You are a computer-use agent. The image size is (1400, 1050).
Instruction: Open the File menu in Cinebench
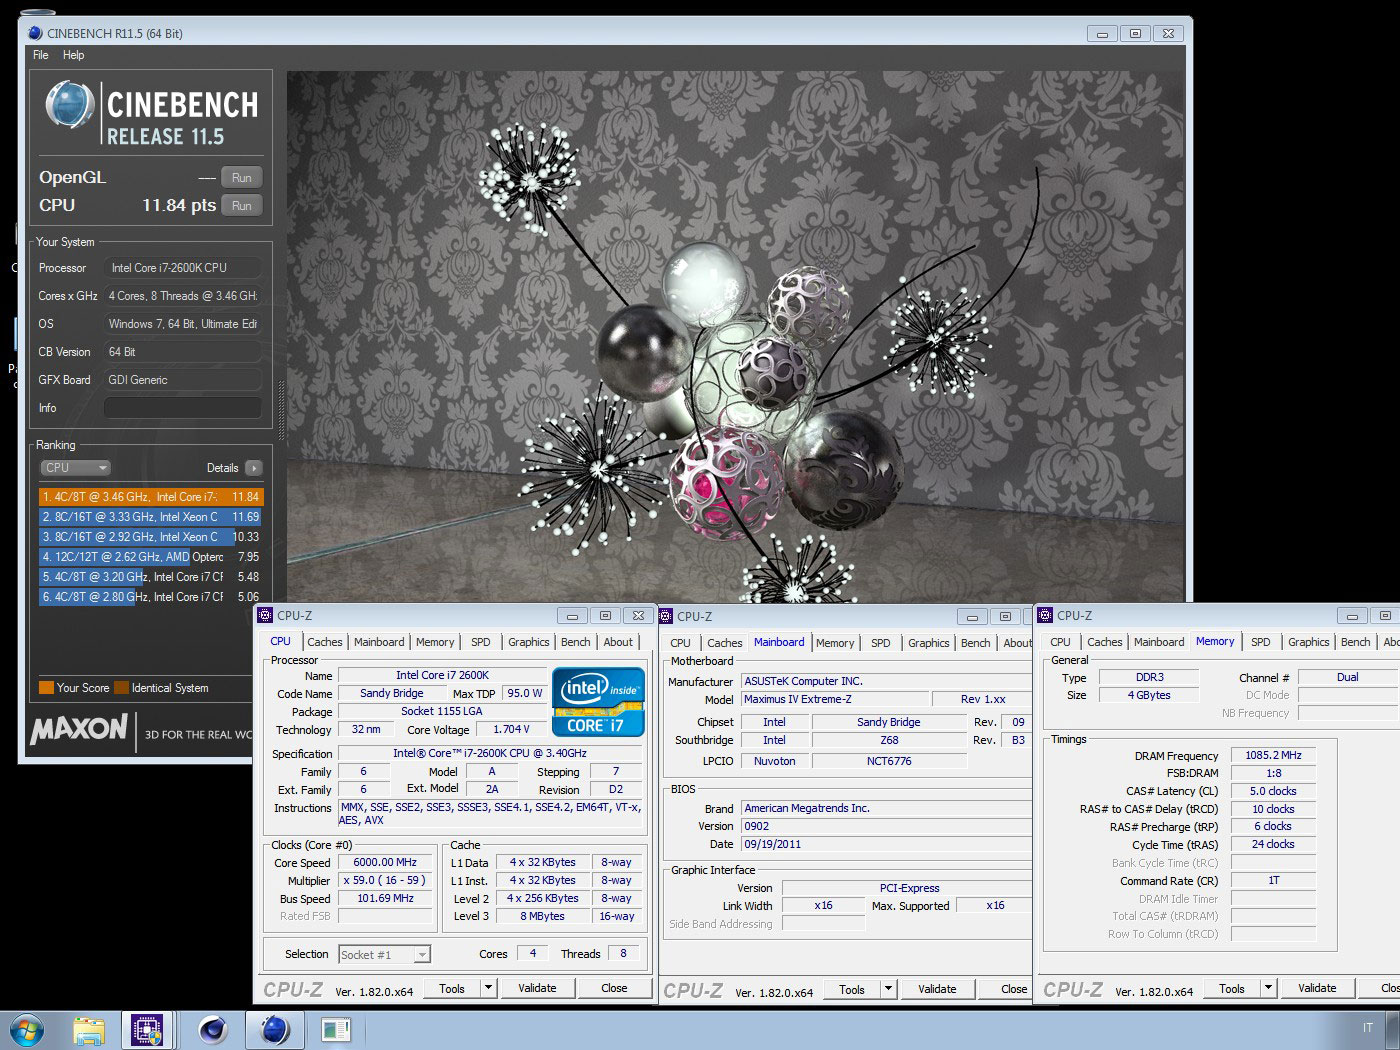pyautogui.click(x=41, y=55)
